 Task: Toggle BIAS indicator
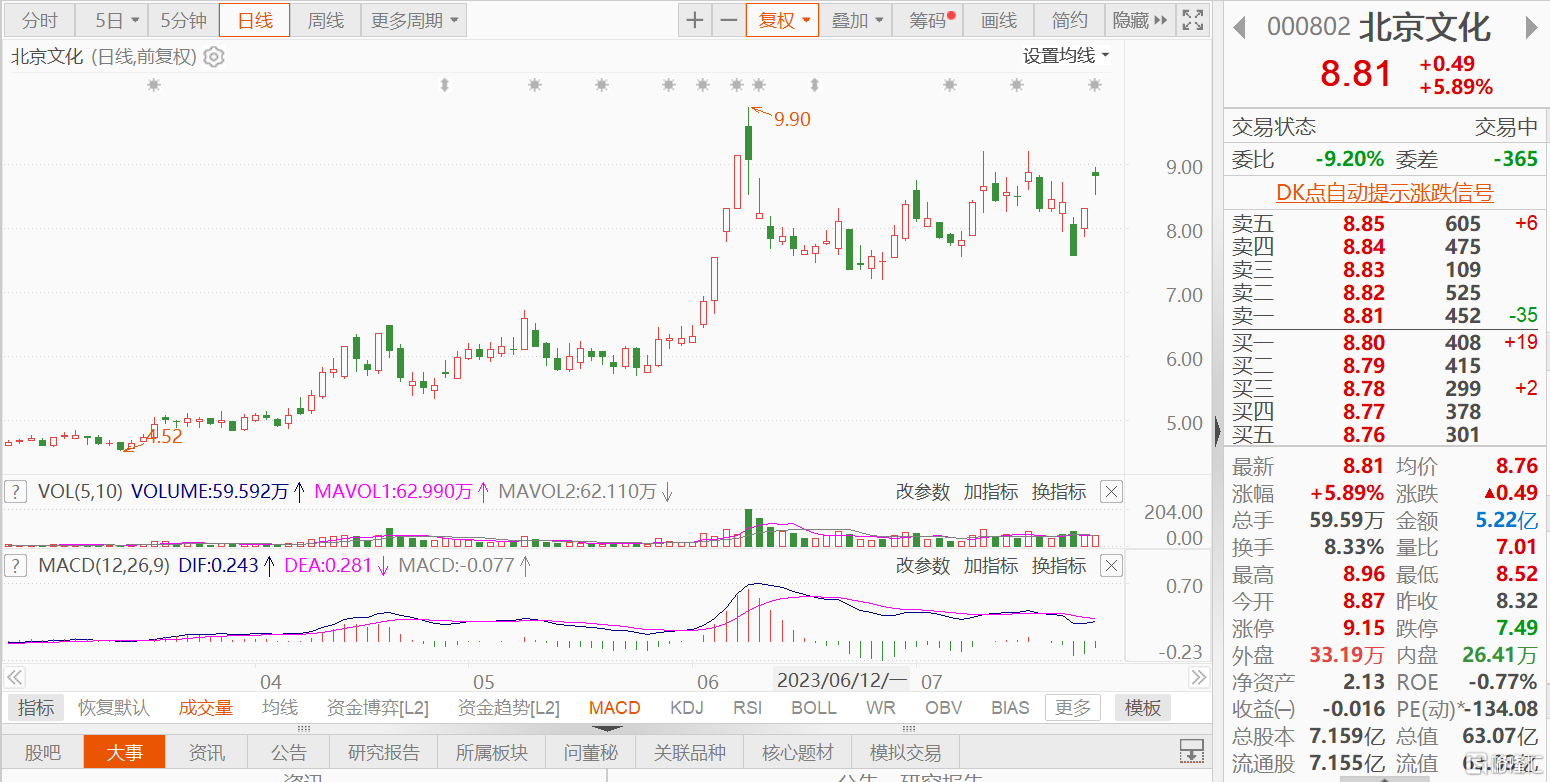tap(1010, 708)
